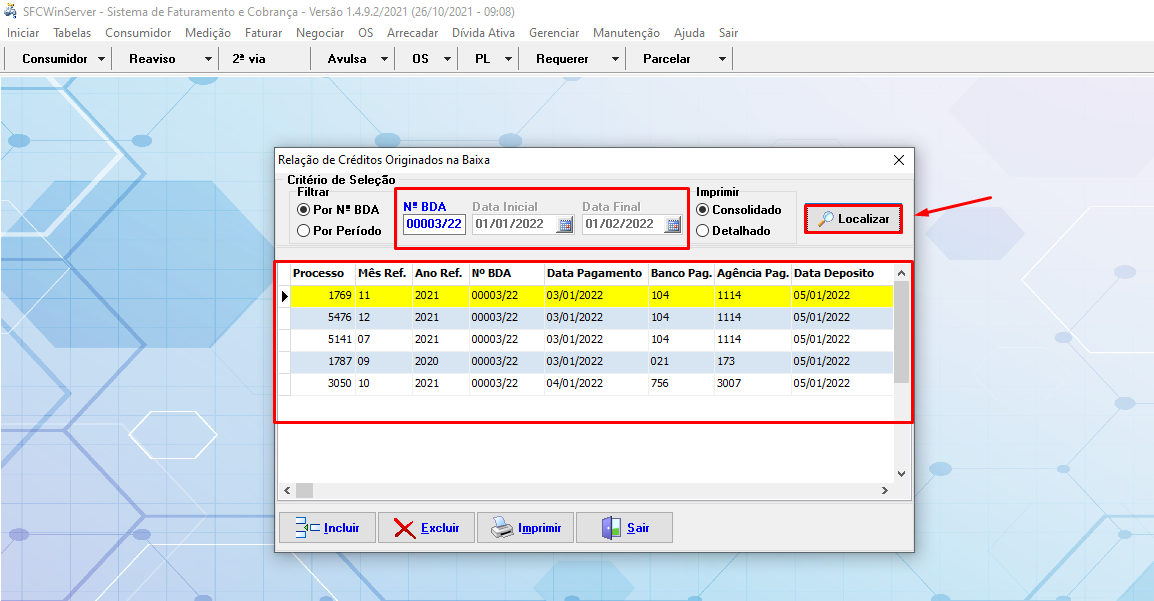Click the Localizar magnifier search button

coord(853,219)
